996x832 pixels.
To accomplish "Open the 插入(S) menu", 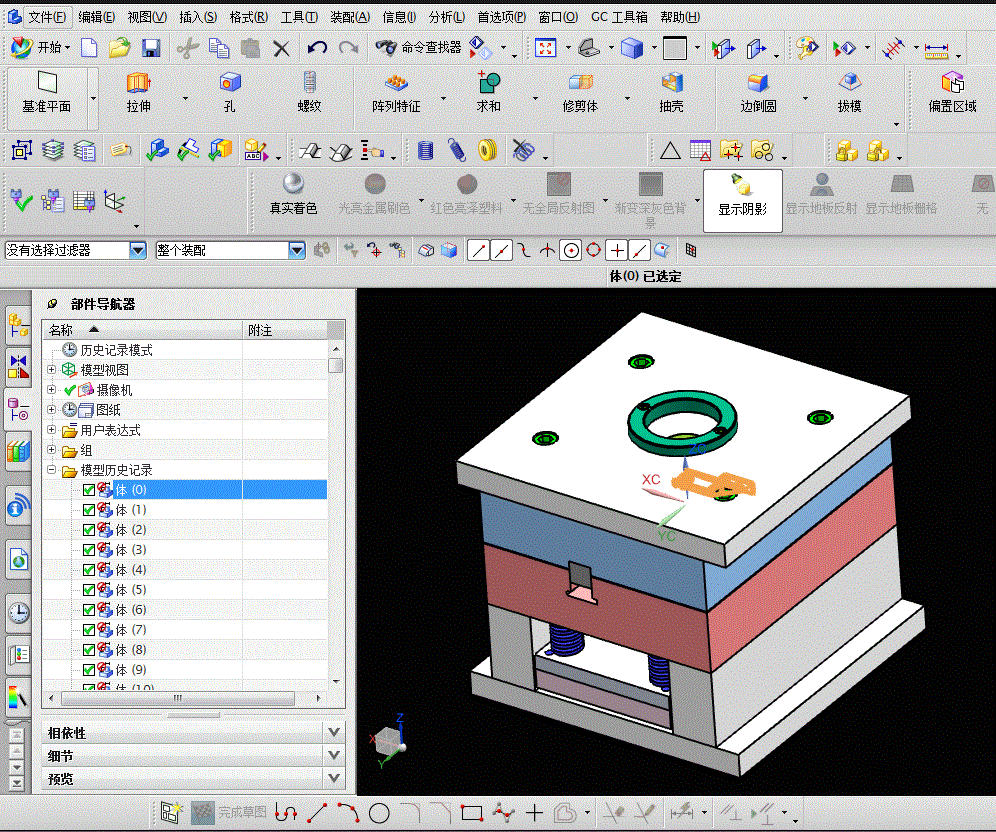I will (x=197, y=17).
